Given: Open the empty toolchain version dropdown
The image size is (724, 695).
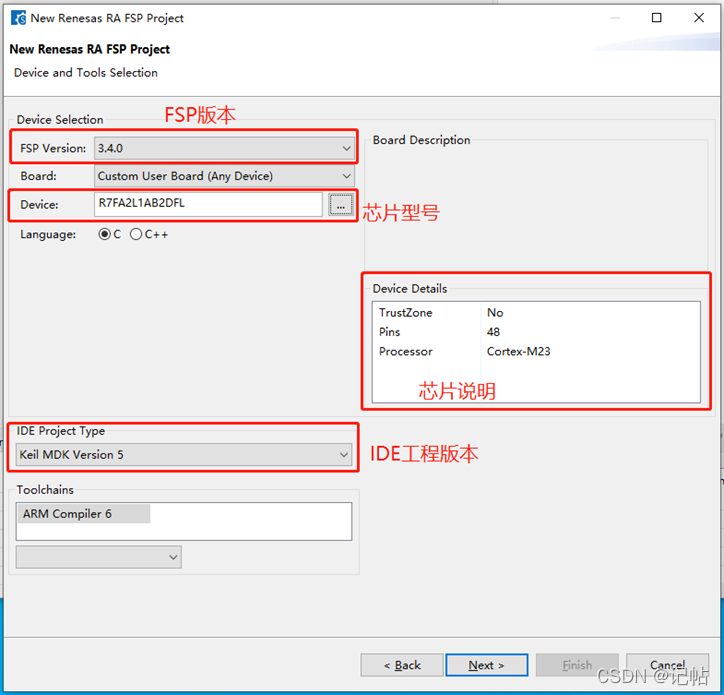Looking at the screenshot, I should [99, 557].
